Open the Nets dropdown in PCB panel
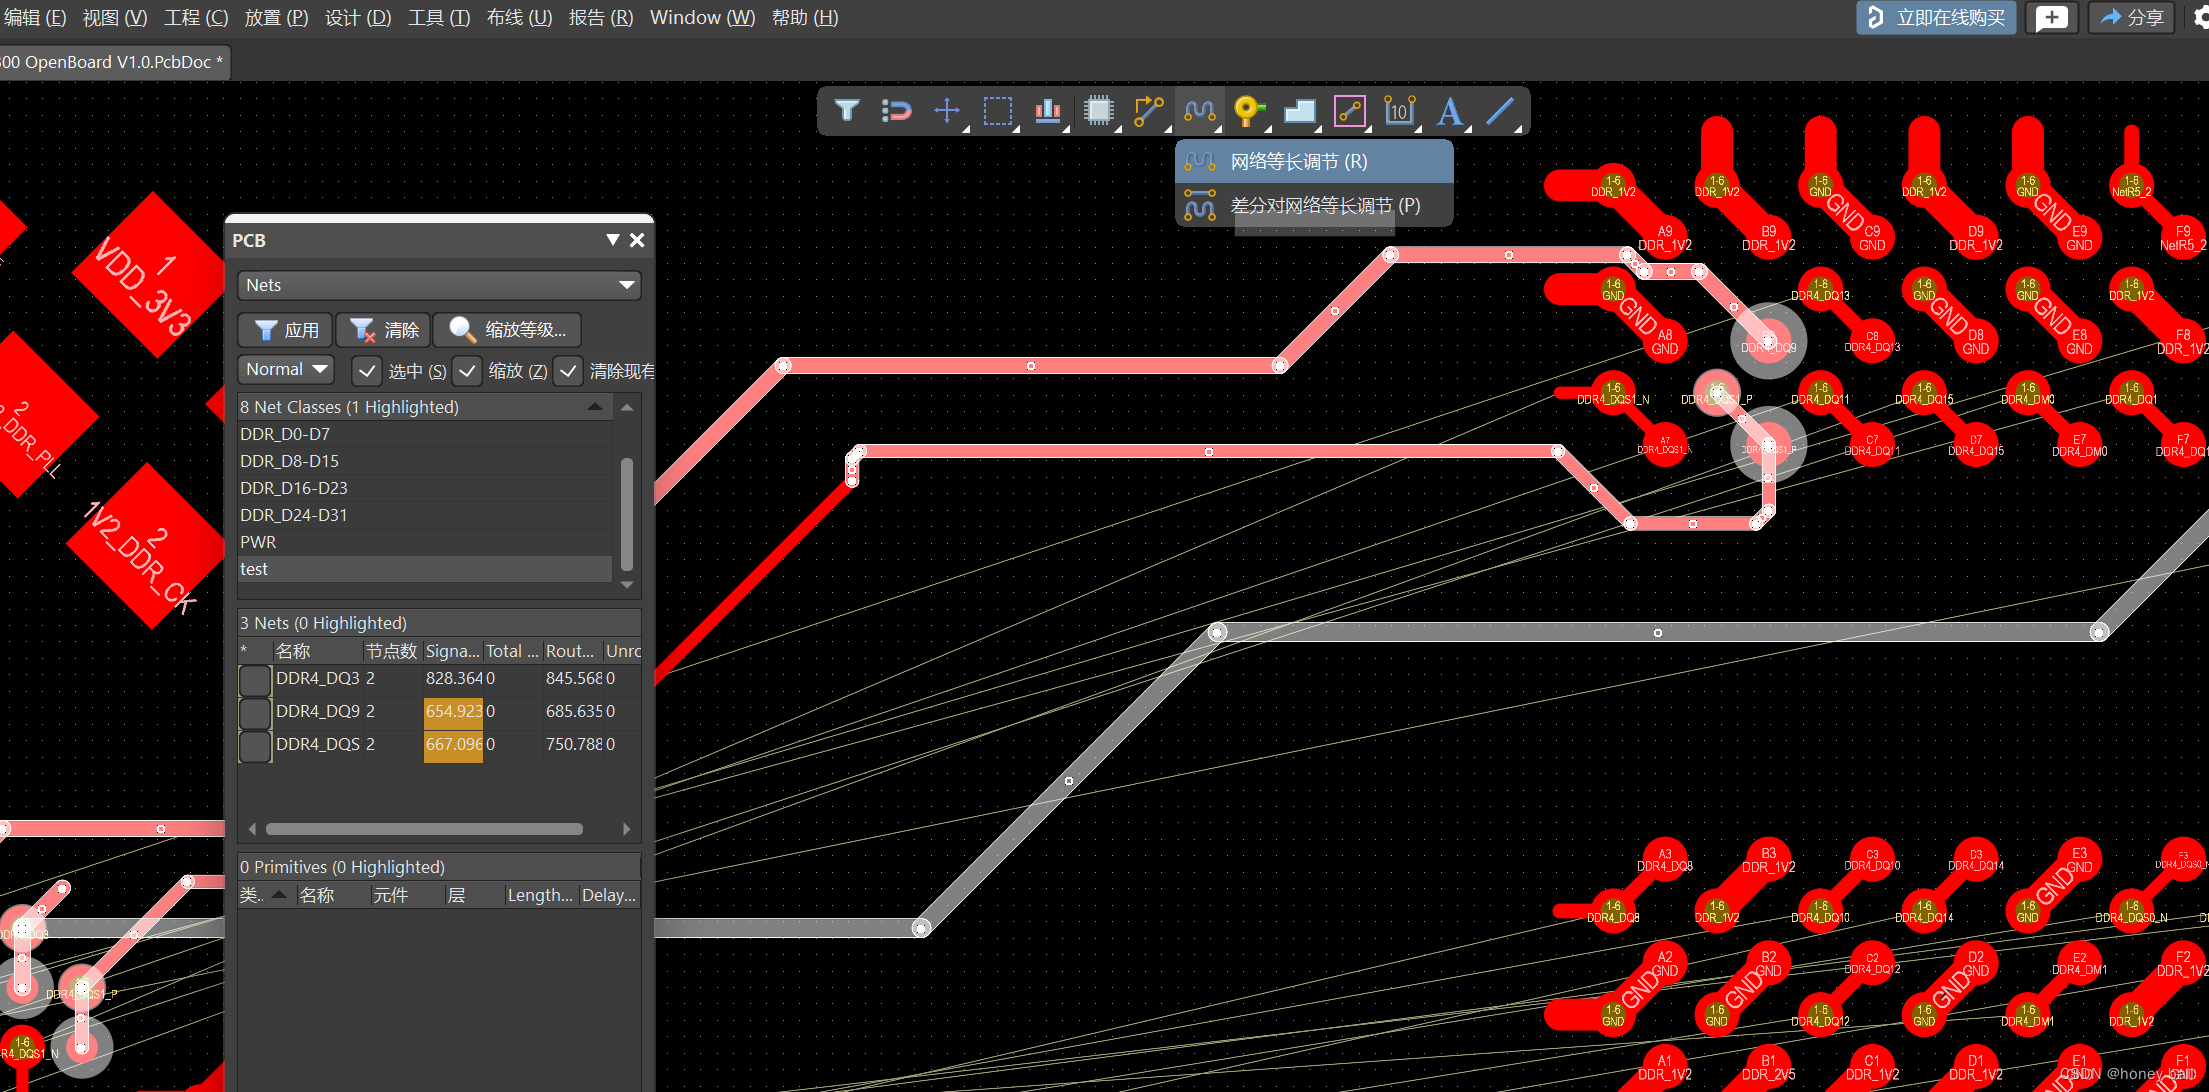This screenshot has height=1092, width=2209. click(x=439, y=285)
